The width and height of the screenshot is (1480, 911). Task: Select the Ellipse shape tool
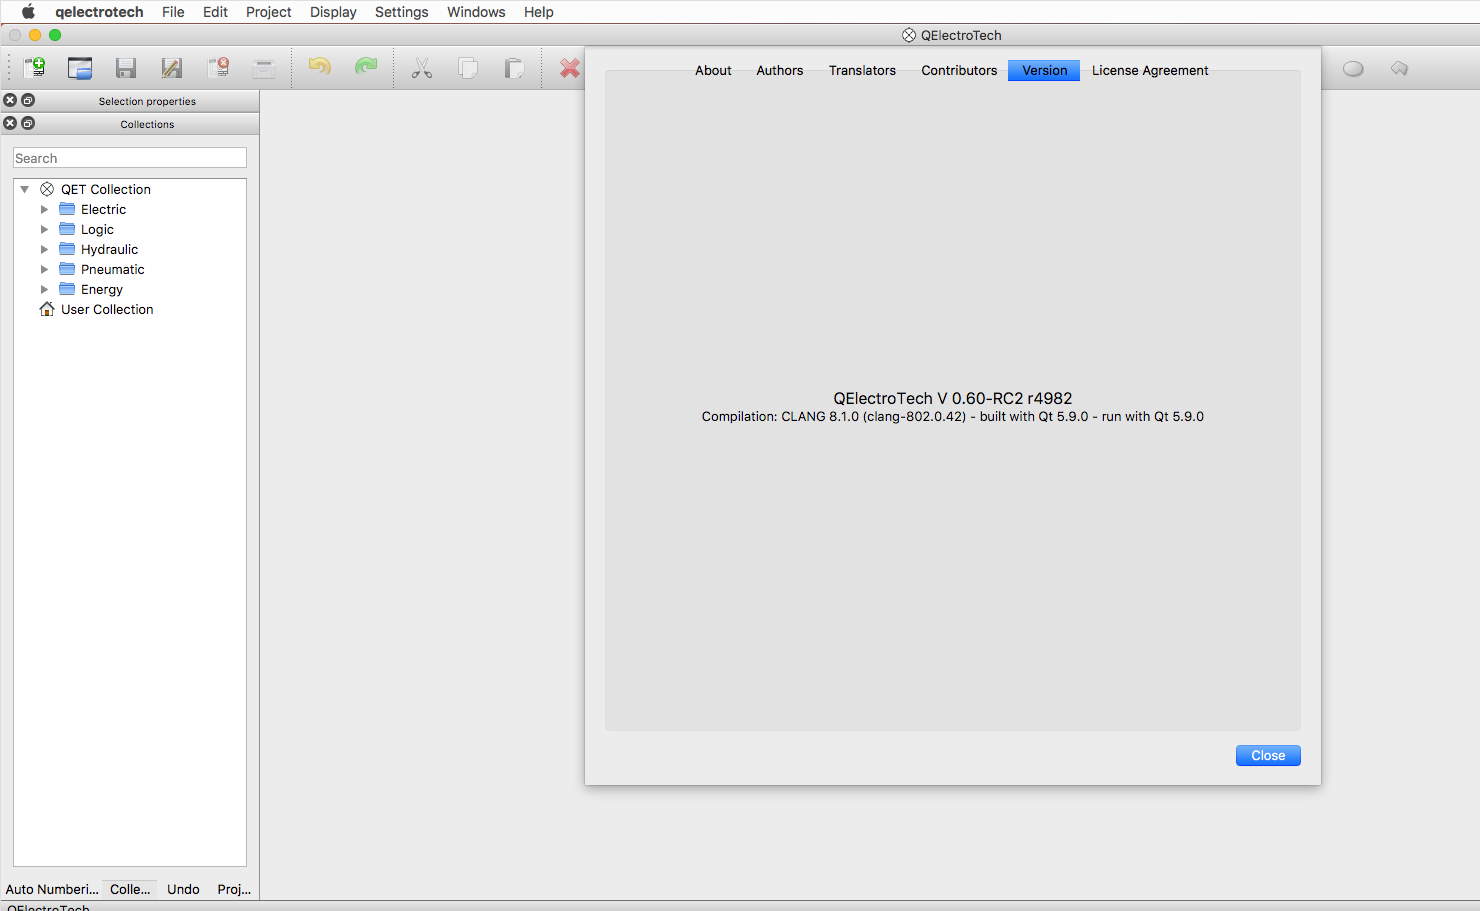coord(1353,69)
